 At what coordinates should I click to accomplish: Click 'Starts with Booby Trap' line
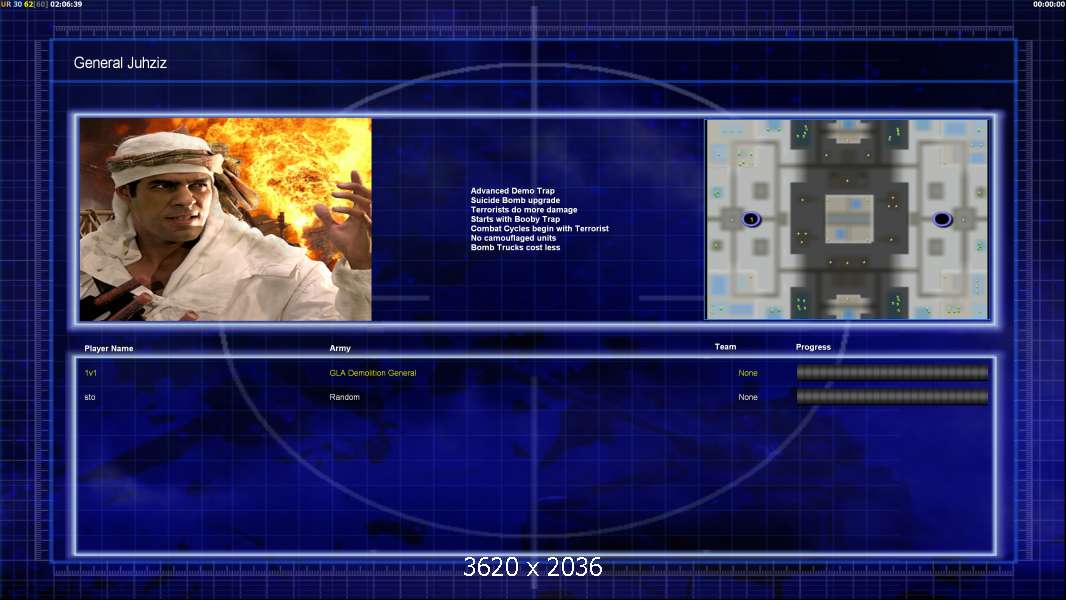pyautogui.click(x=515, y=219)
